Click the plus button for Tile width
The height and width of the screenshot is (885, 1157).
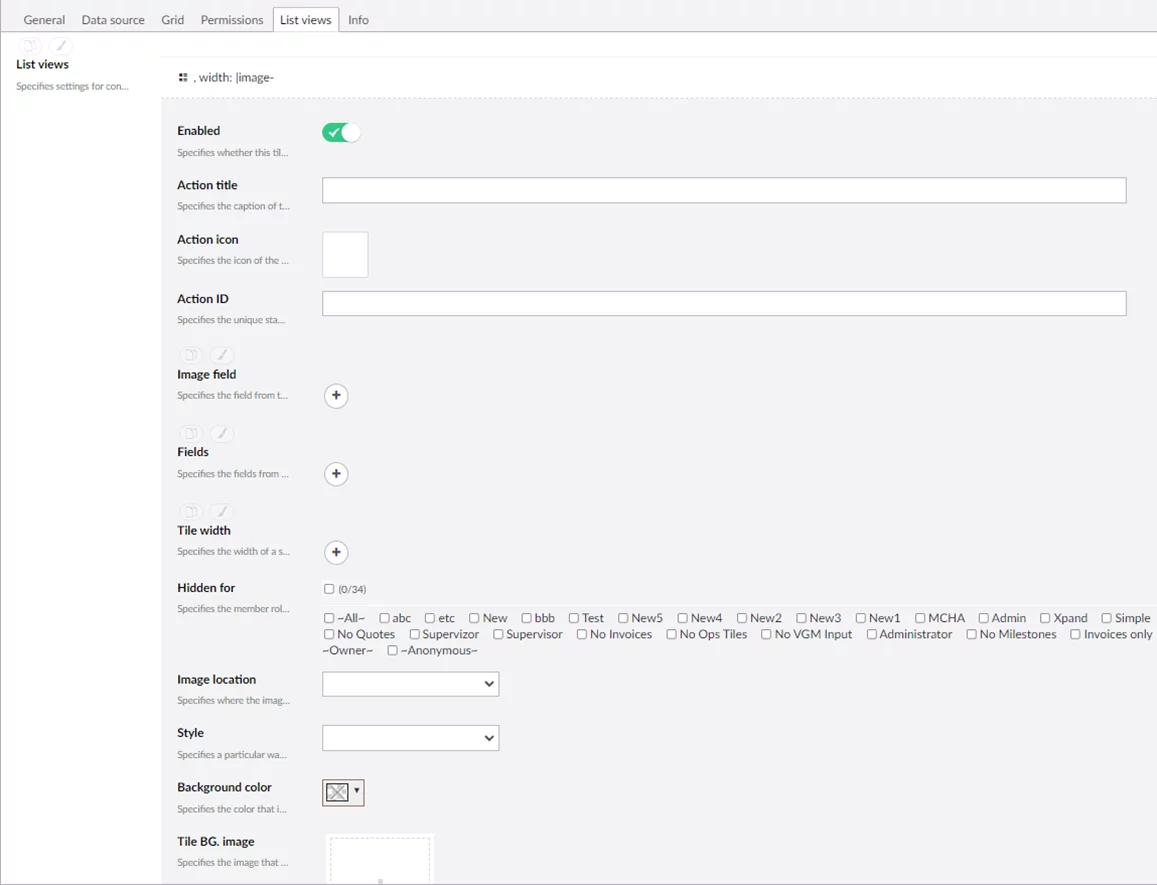click(x=336, y=552)
